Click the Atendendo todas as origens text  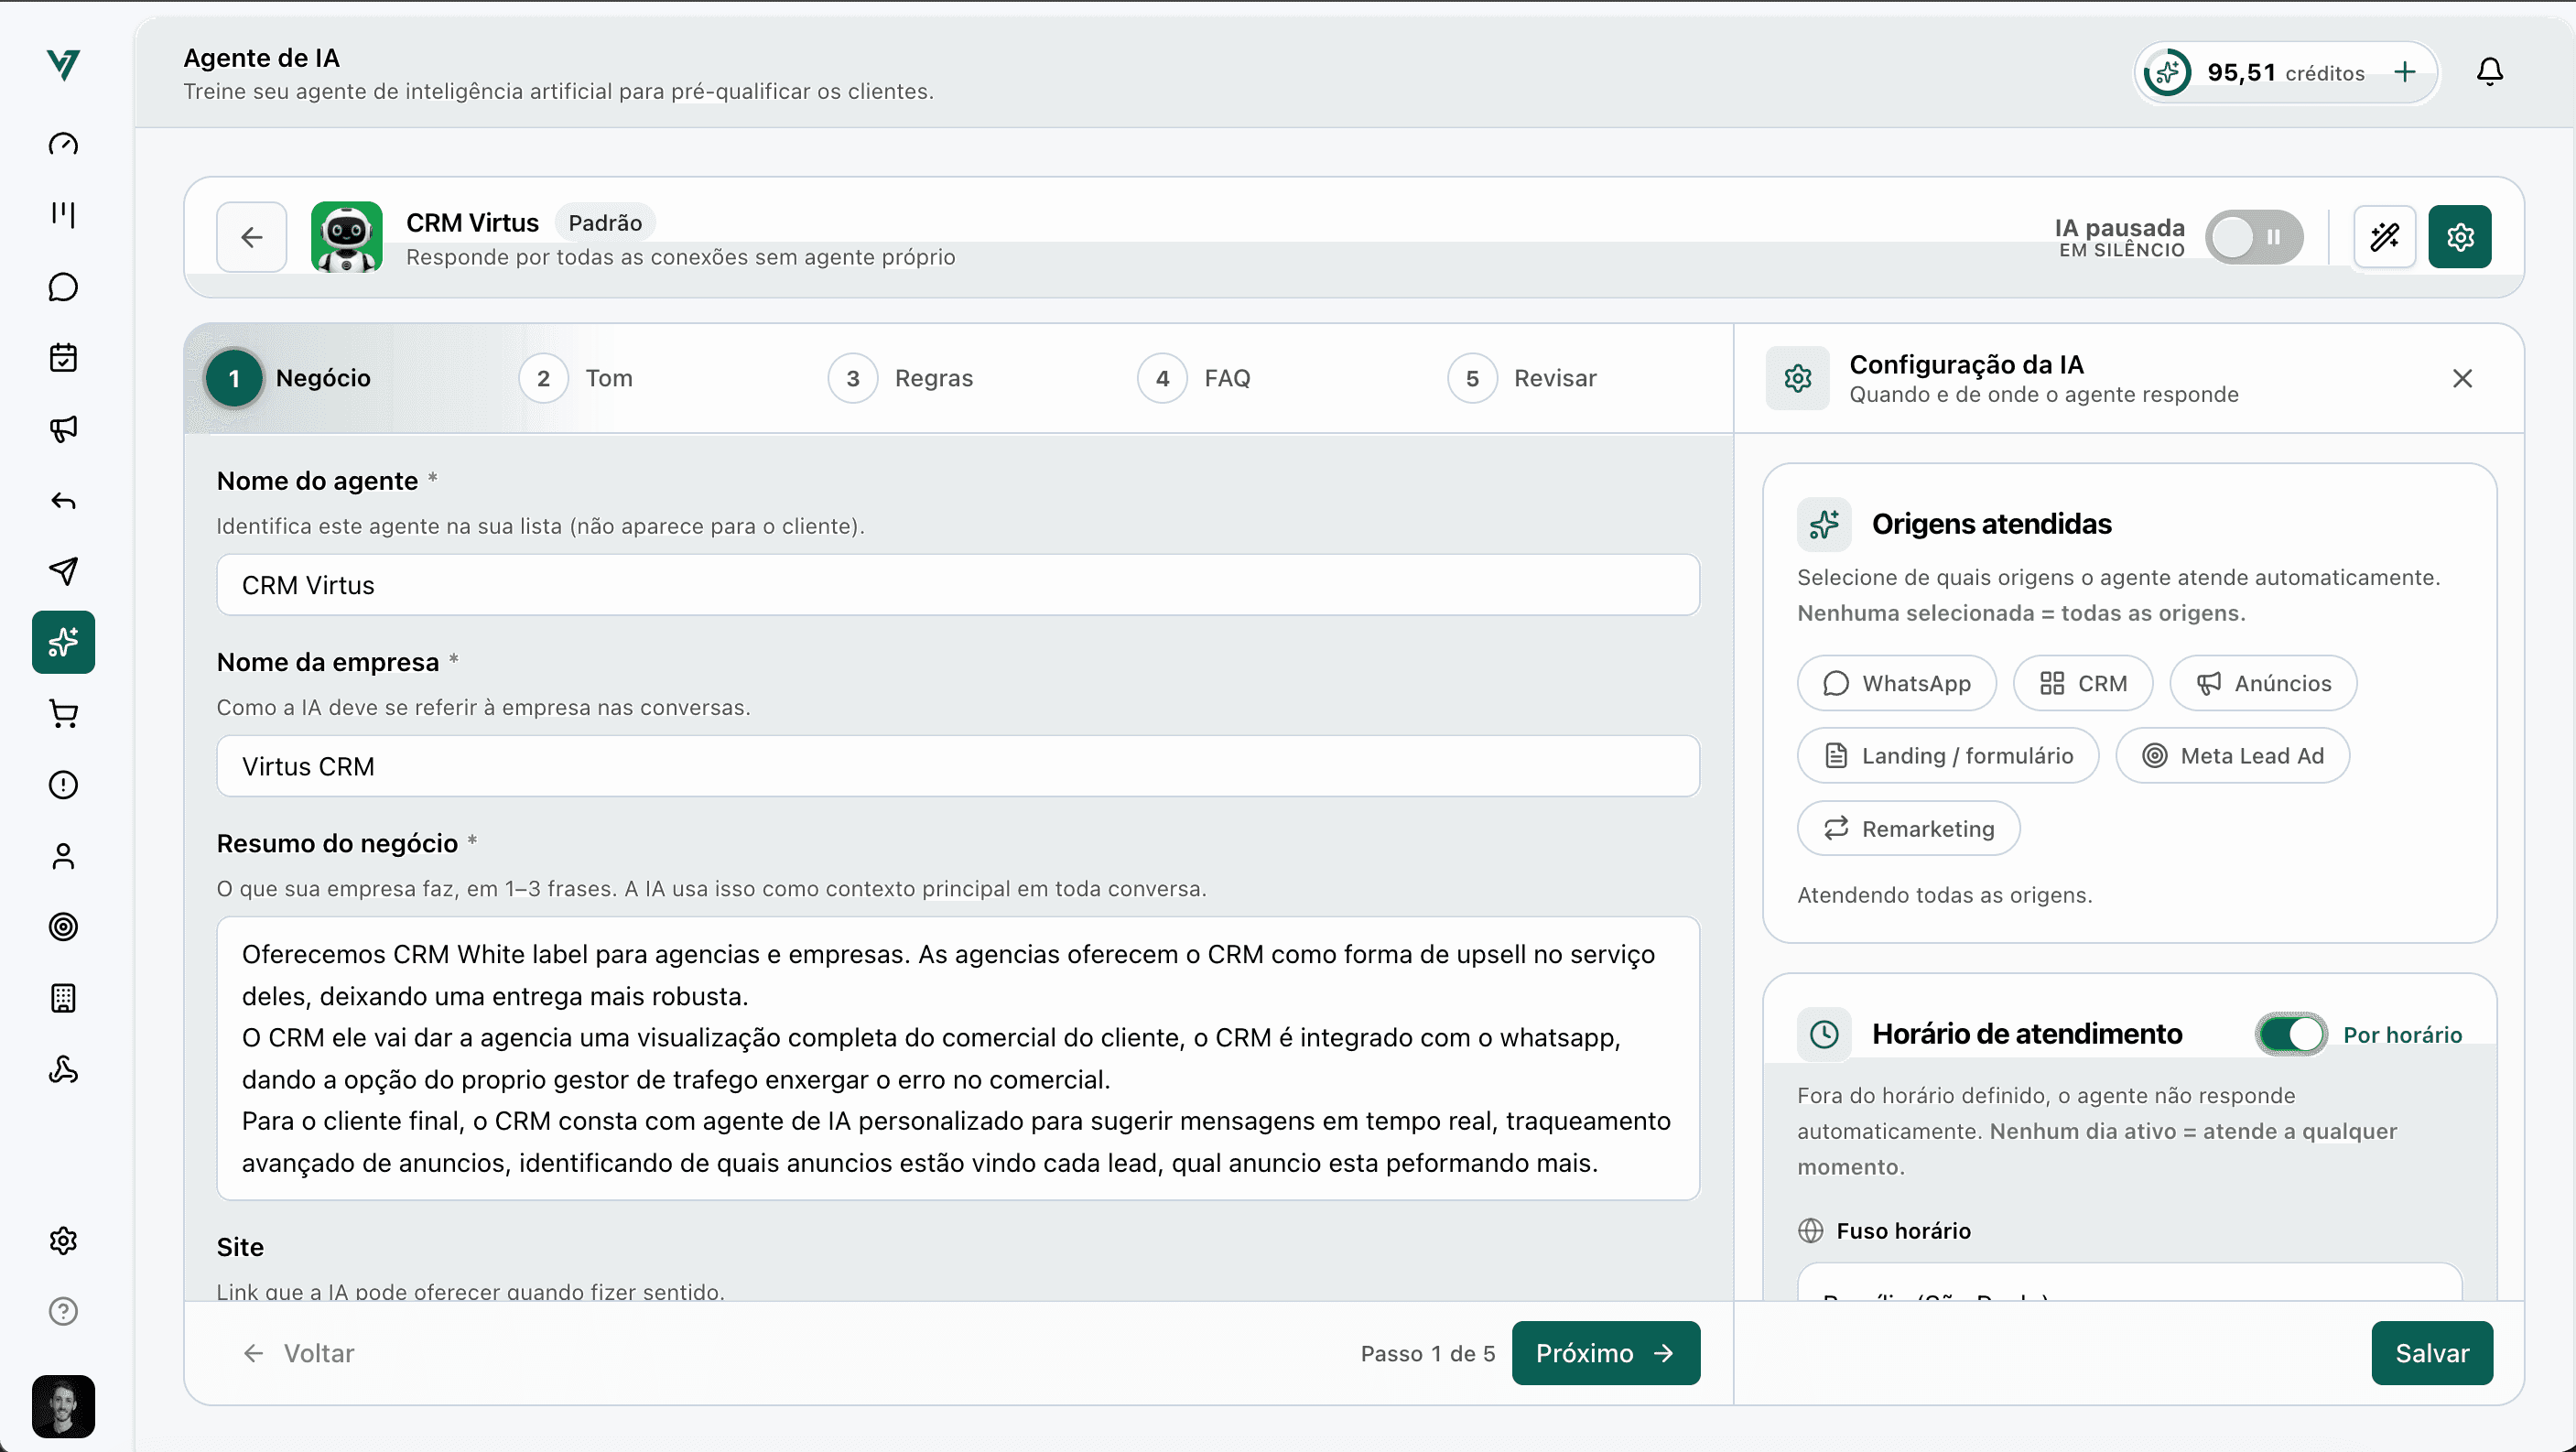pyautogui.click(x=1944, y=895)
